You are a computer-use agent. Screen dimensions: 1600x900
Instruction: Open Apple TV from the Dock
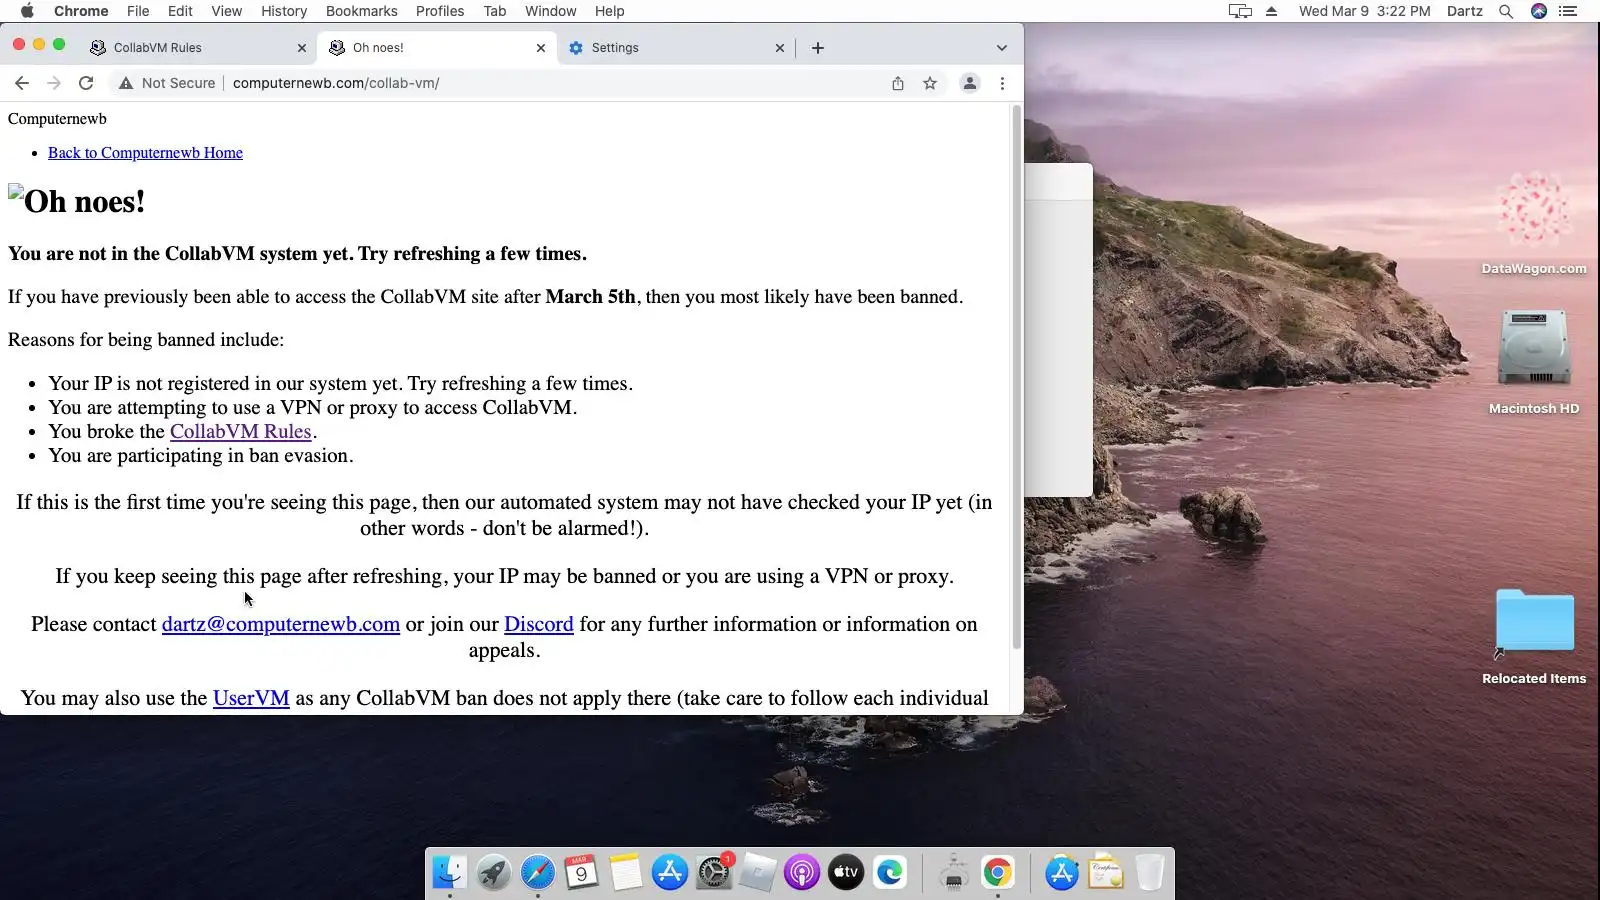846,873
